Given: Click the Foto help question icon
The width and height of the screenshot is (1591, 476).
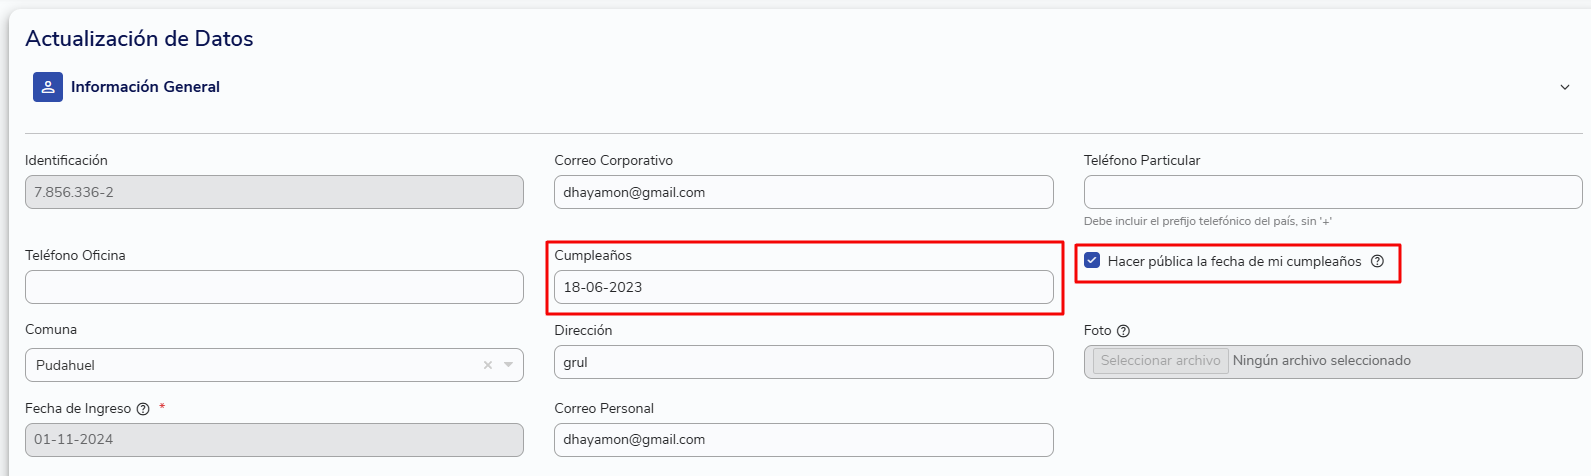Looking at the screenshot, I should [x=1123, y=331].
